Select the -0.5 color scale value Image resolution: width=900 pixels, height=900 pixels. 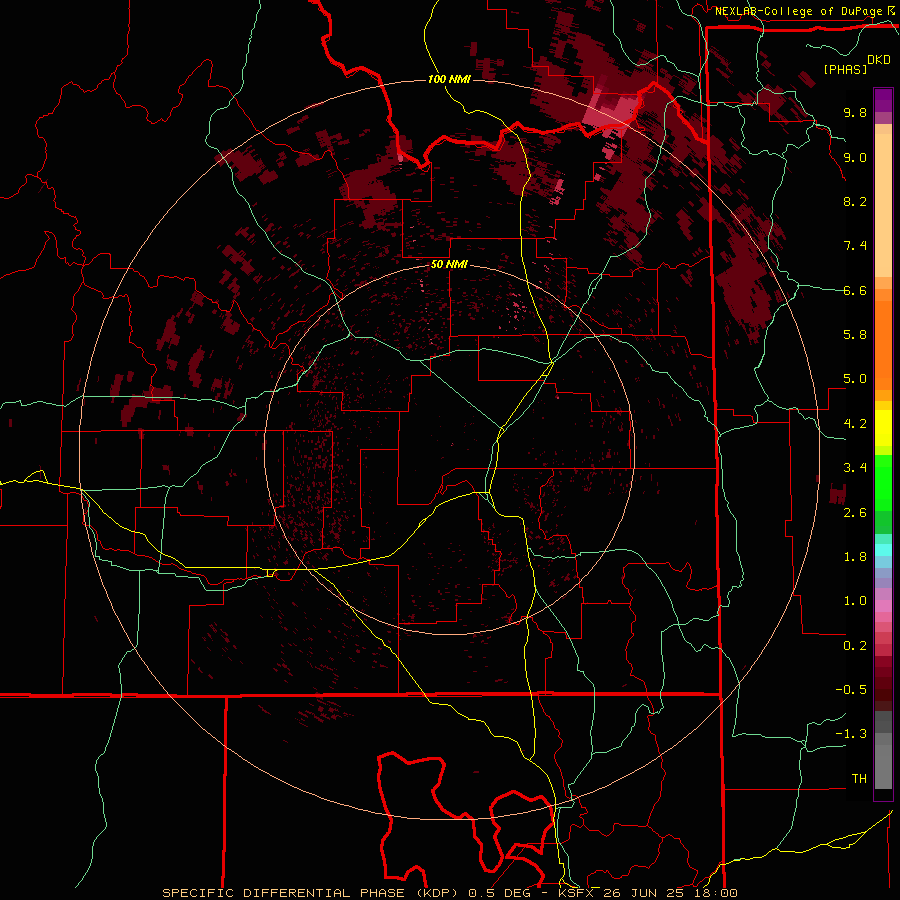851,690
